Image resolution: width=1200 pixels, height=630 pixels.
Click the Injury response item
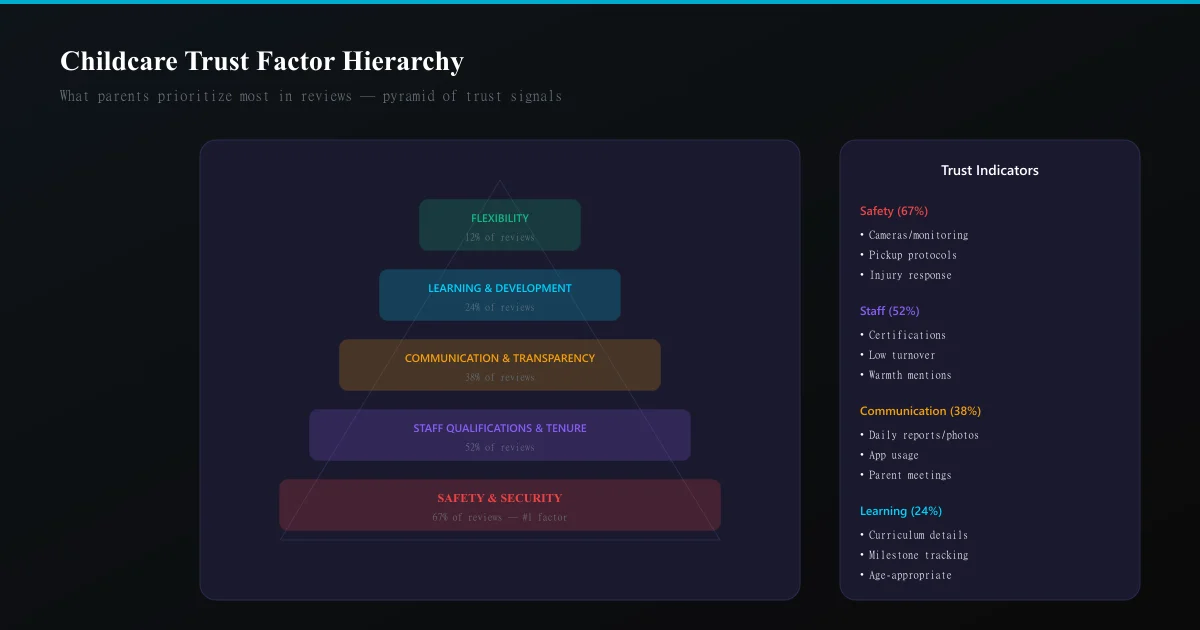tap(906, 275)
